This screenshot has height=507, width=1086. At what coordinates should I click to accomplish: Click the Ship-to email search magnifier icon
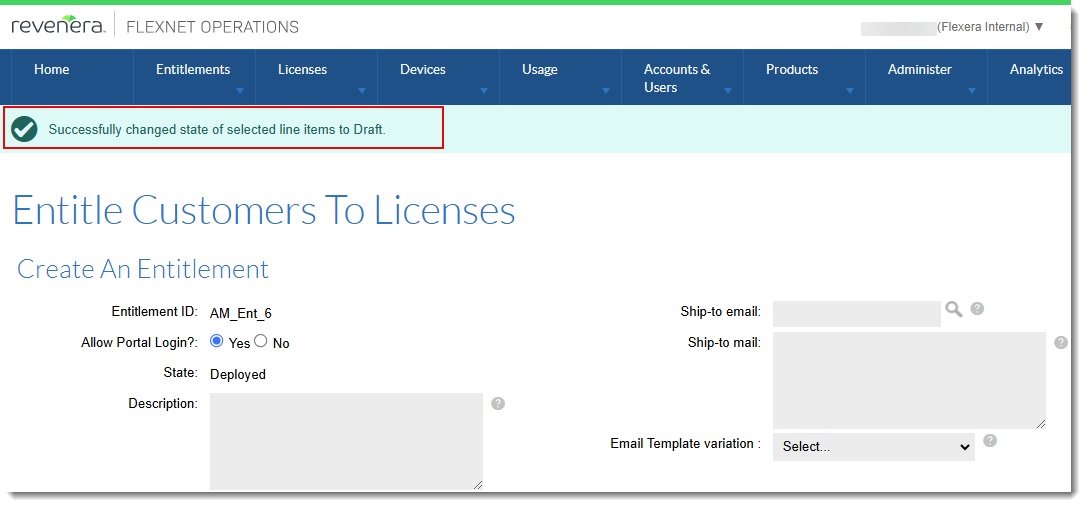pos(953,310)
